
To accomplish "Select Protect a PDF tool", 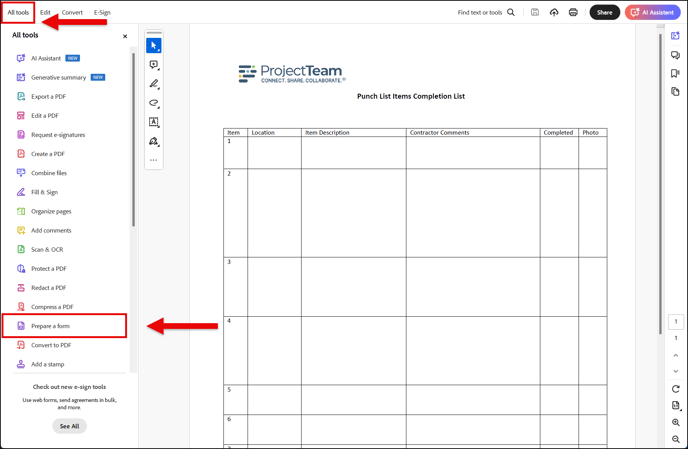I will [x=42, y=268].
